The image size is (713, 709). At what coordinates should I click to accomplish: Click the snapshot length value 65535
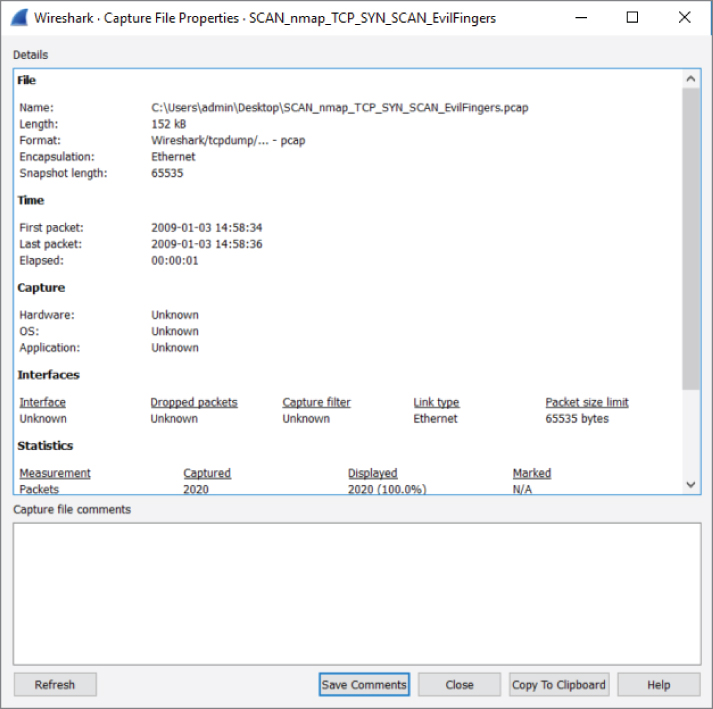(x=167, y=173)
